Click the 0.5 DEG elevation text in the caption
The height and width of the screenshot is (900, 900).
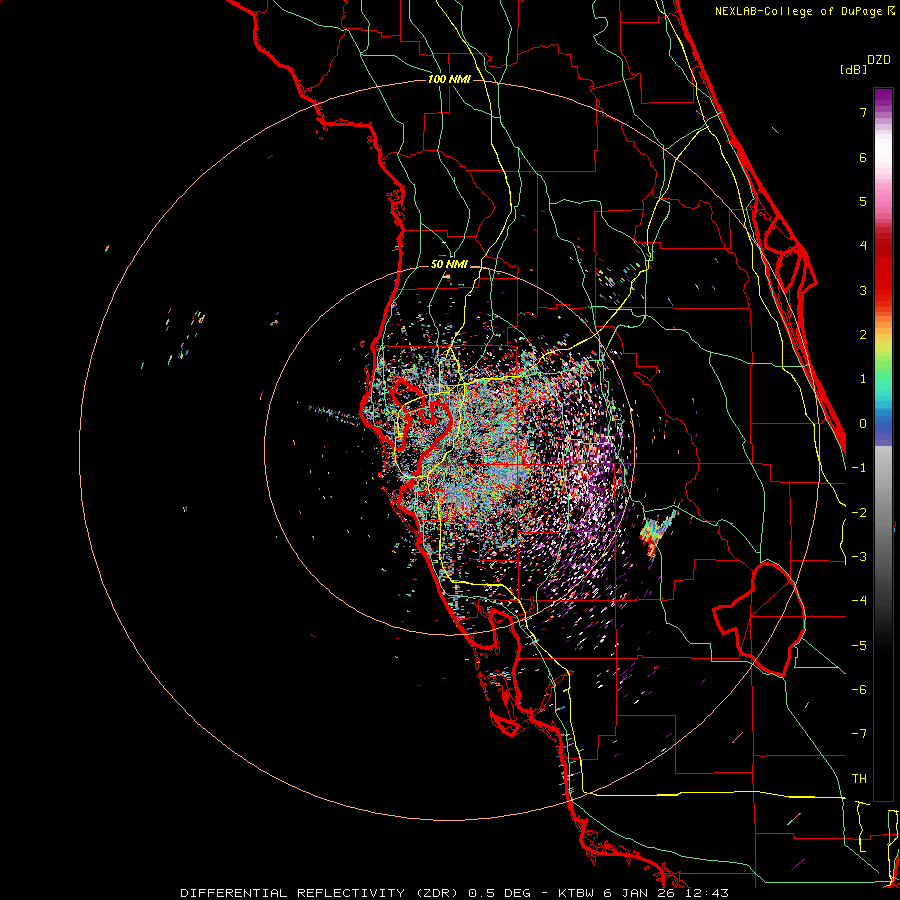[x=501, y=893]
